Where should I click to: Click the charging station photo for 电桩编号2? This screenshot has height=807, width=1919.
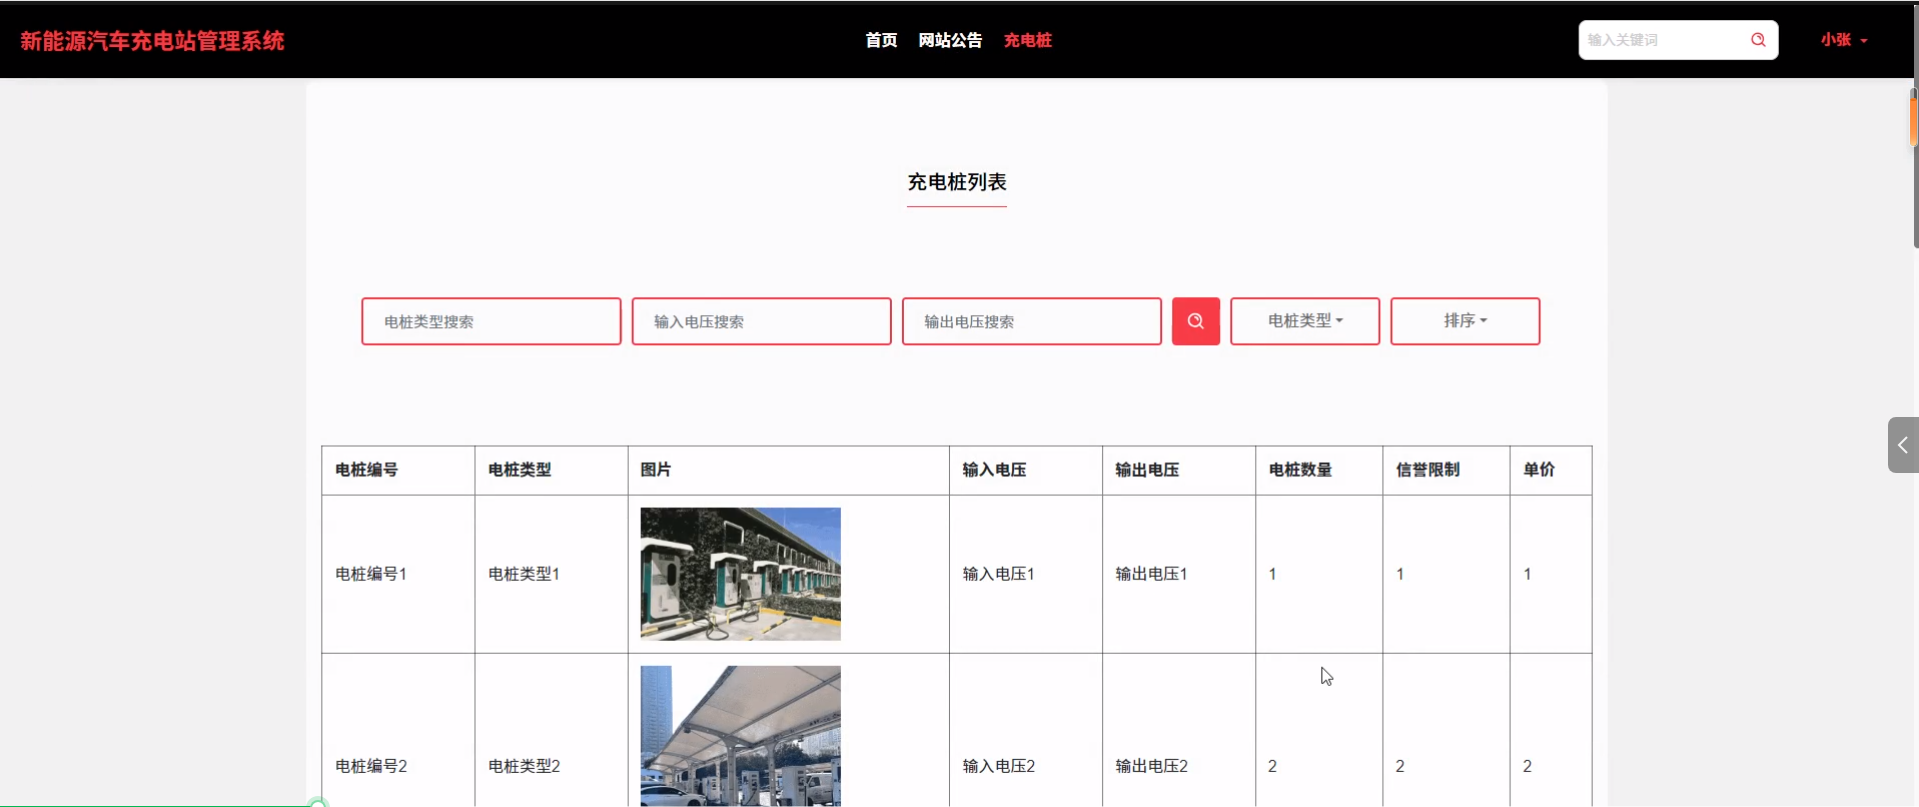tap(740, 736)
